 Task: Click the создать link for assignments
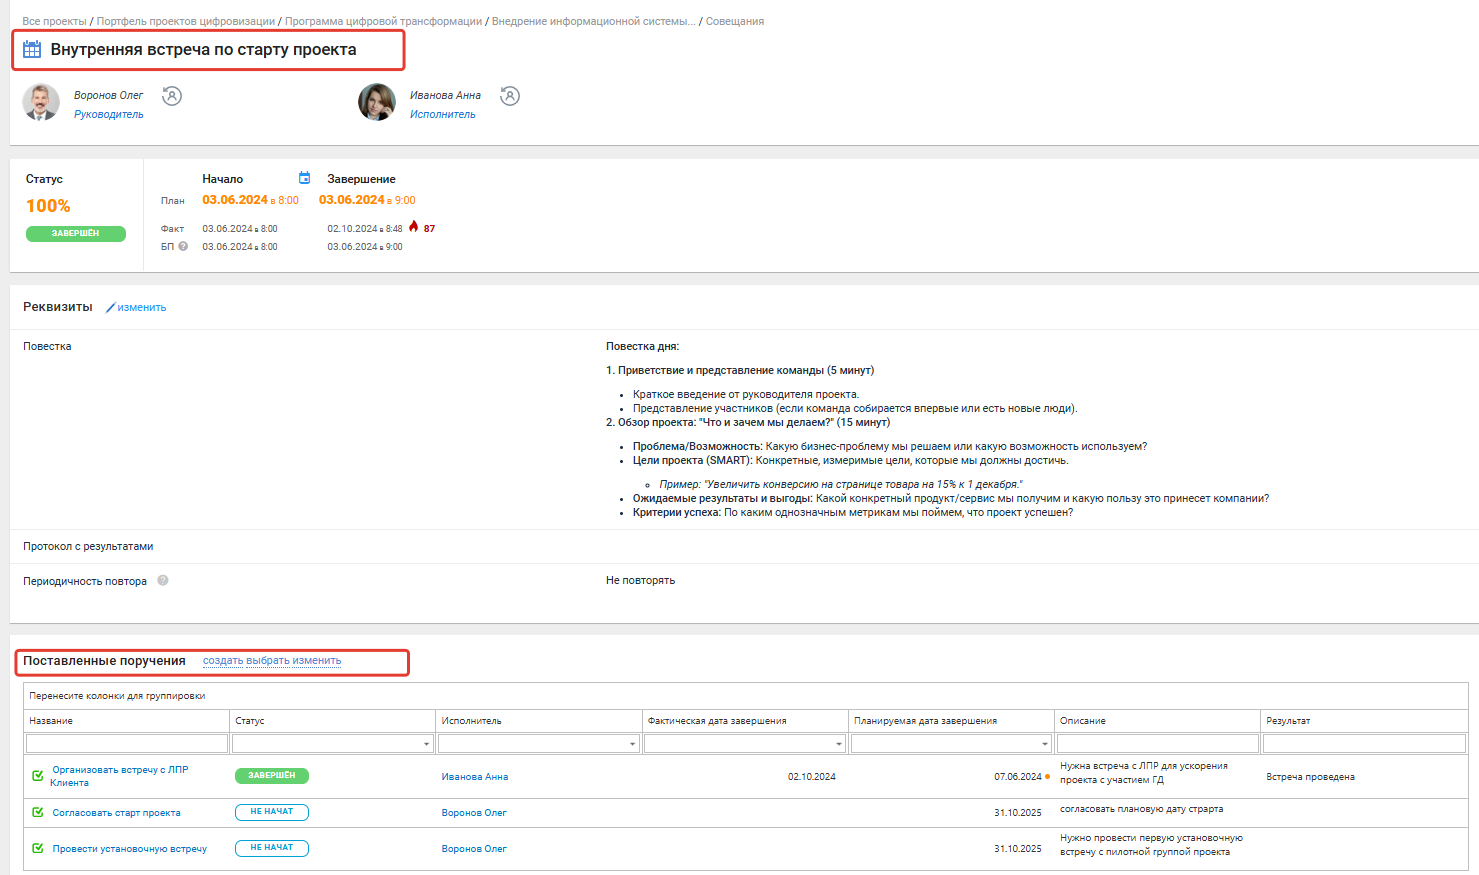[223, 661]
